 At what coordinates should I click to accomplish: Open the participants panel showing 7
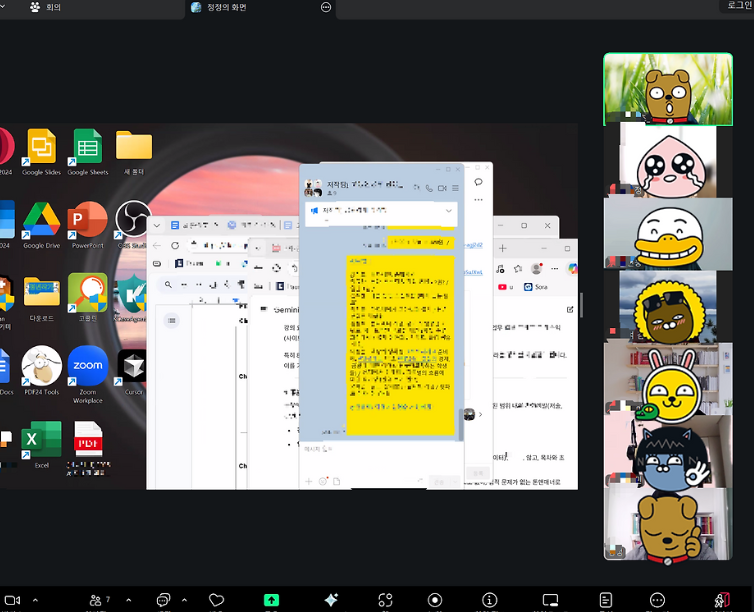99,600
